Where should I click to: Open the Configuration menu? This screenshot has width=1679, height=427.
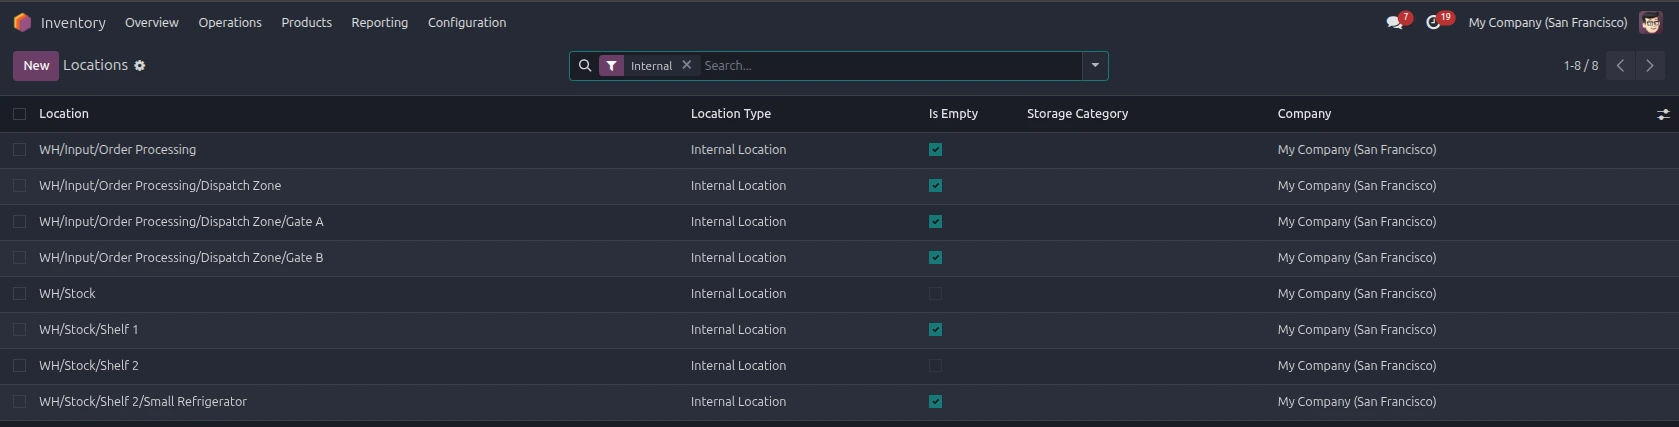point(466,22)
